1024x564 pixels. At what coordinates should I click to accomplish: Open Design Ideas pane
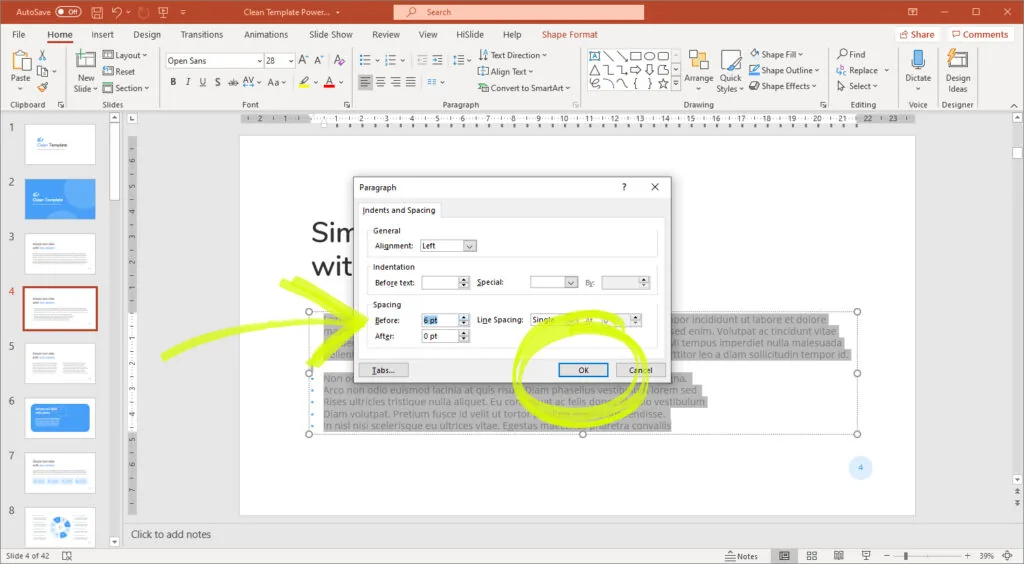click(957, 72)
